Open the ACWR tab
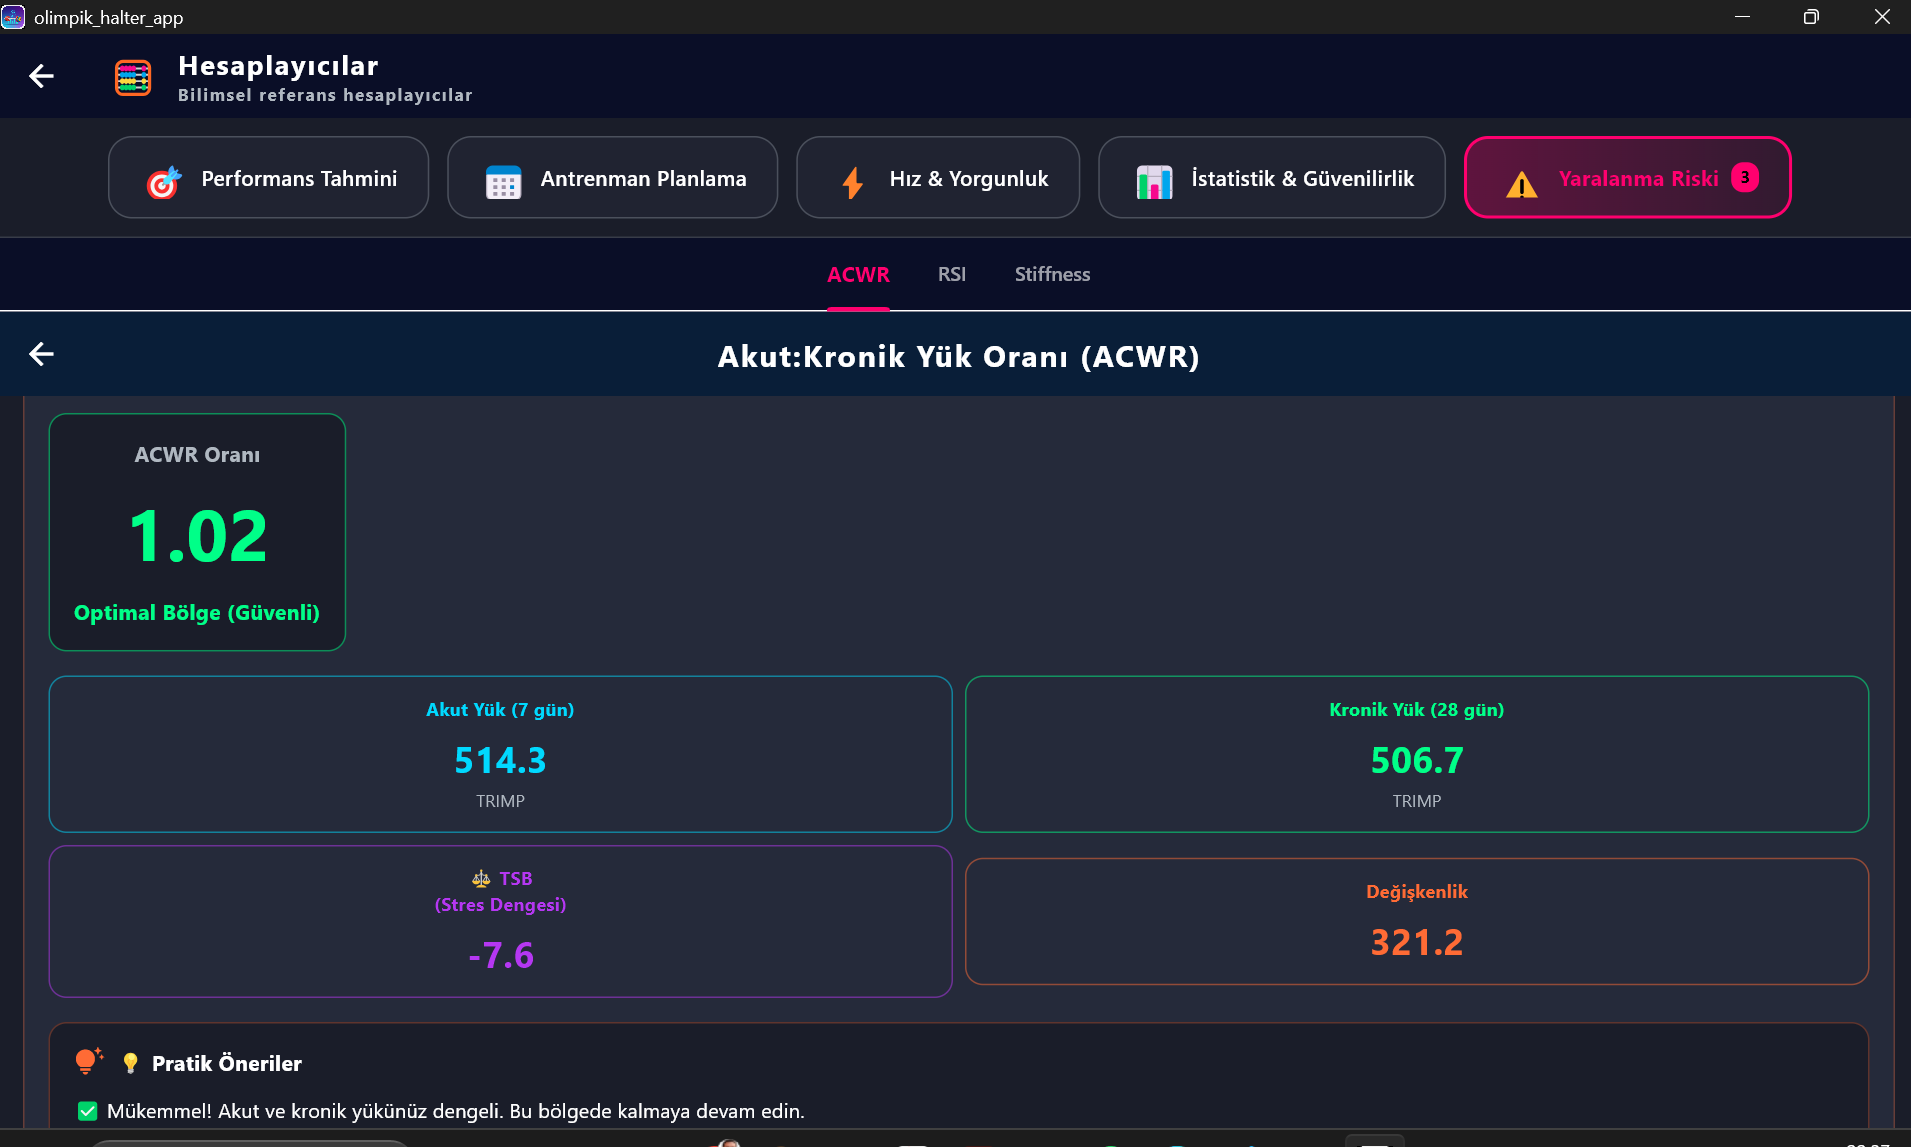Viewport: 1911px width, 1147px height. coord(858,274)
